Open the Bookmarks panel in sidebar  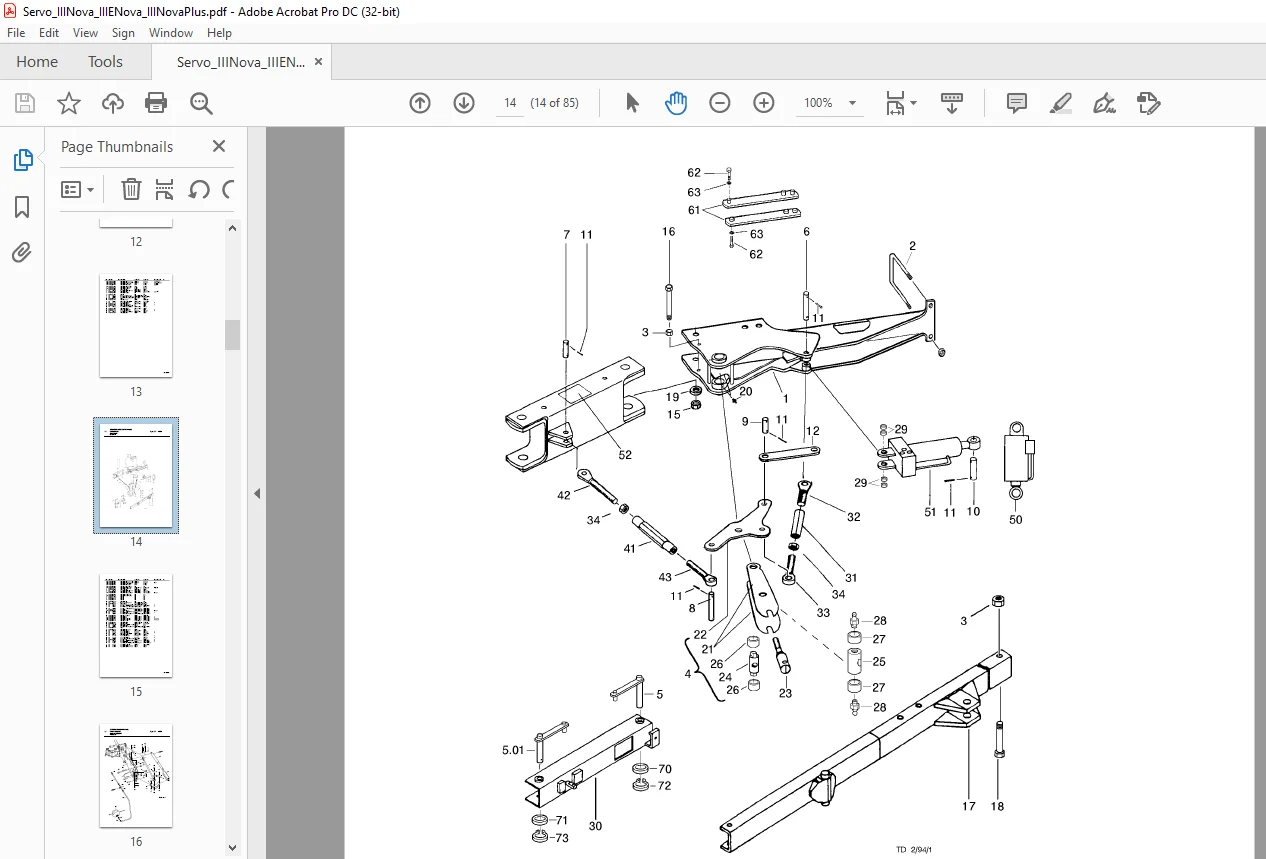[x=22, y=207]
